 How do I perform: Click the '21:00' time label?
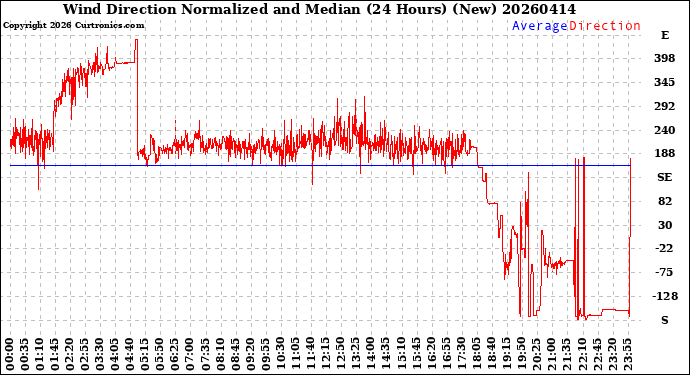coord(551,355)
